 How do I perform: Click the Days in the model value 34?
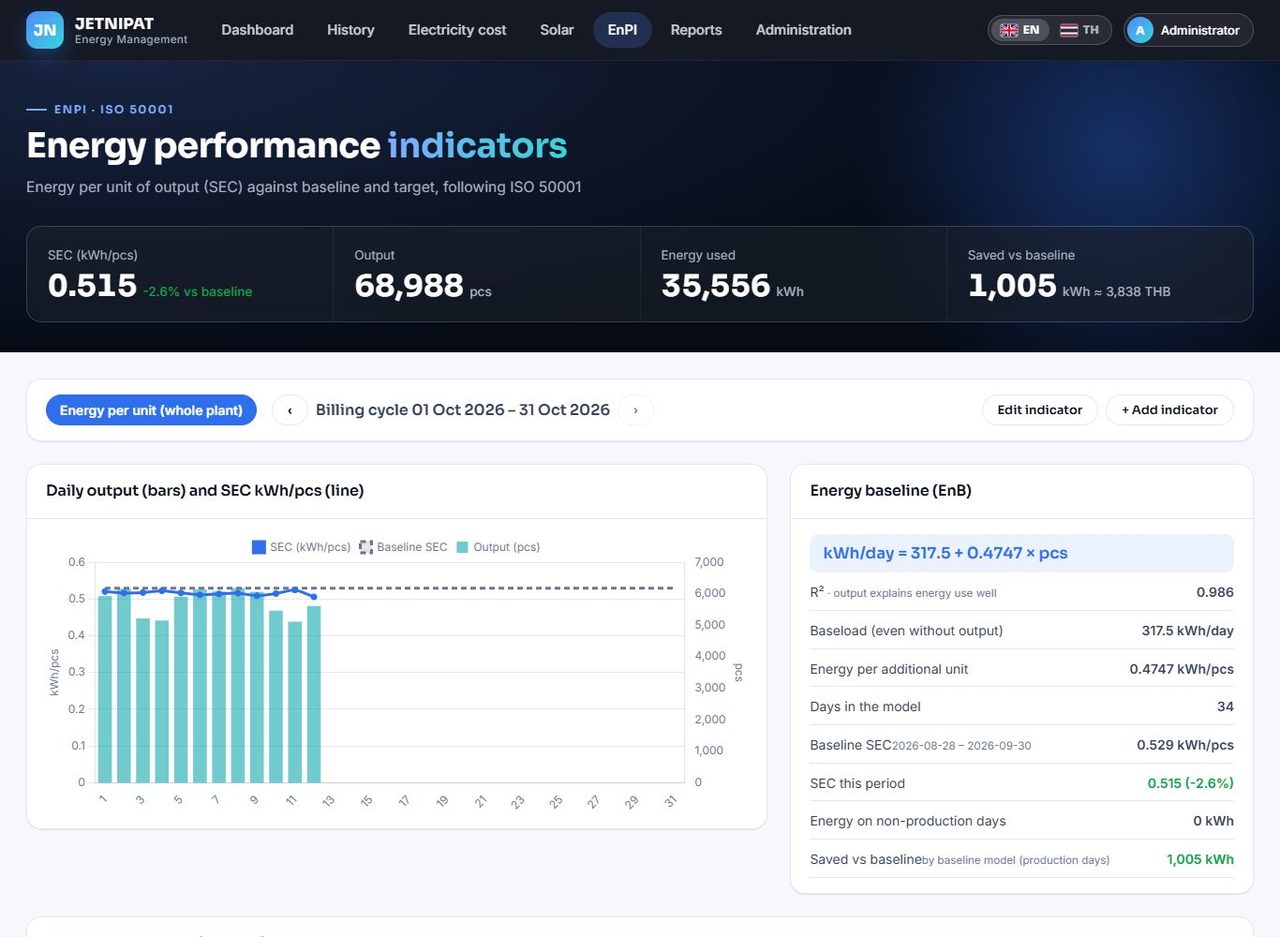coord(1225,707)
